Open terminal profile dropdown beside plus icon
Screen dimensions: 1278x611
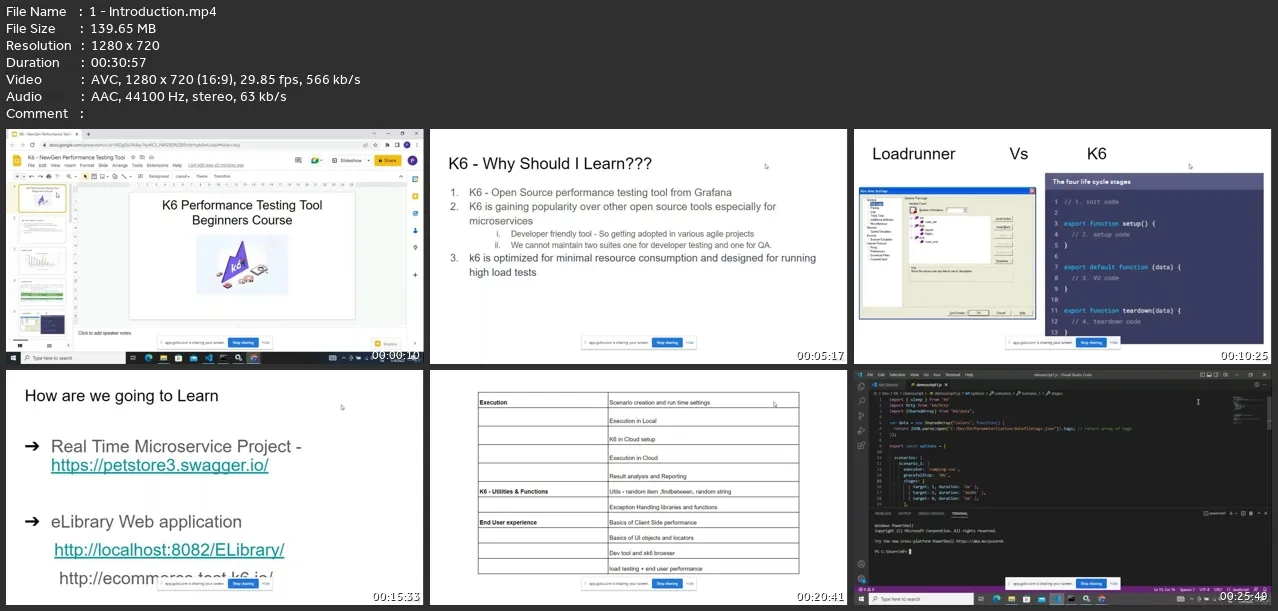point(1236,513)
